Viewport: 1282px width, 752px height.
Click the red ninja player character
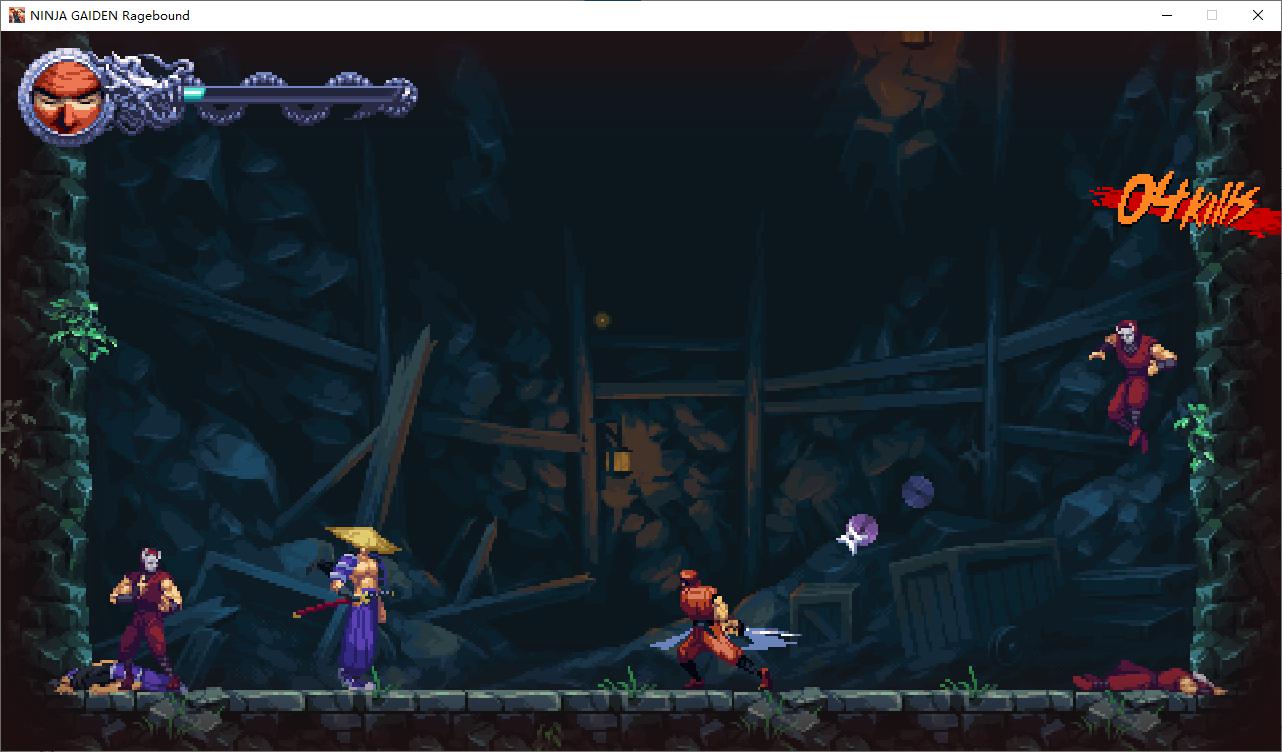click(x=722, y=630)
